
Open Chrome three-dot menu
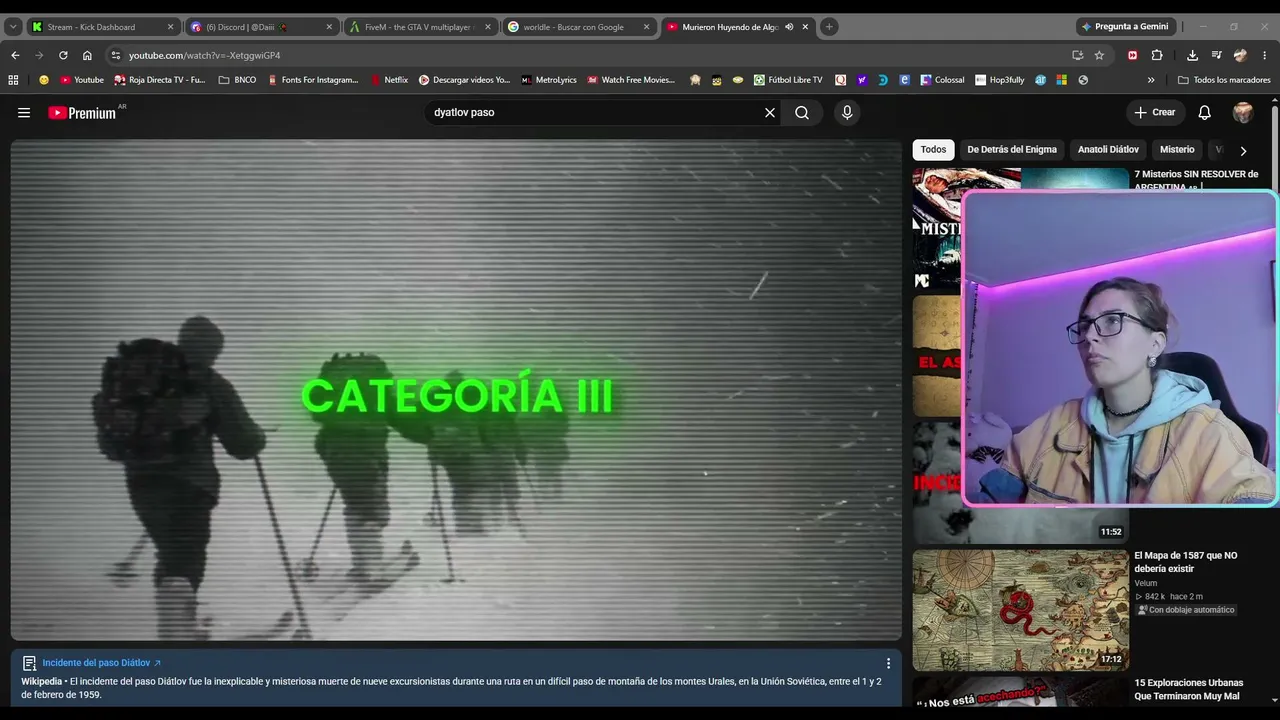click(x=1264, y=55)
